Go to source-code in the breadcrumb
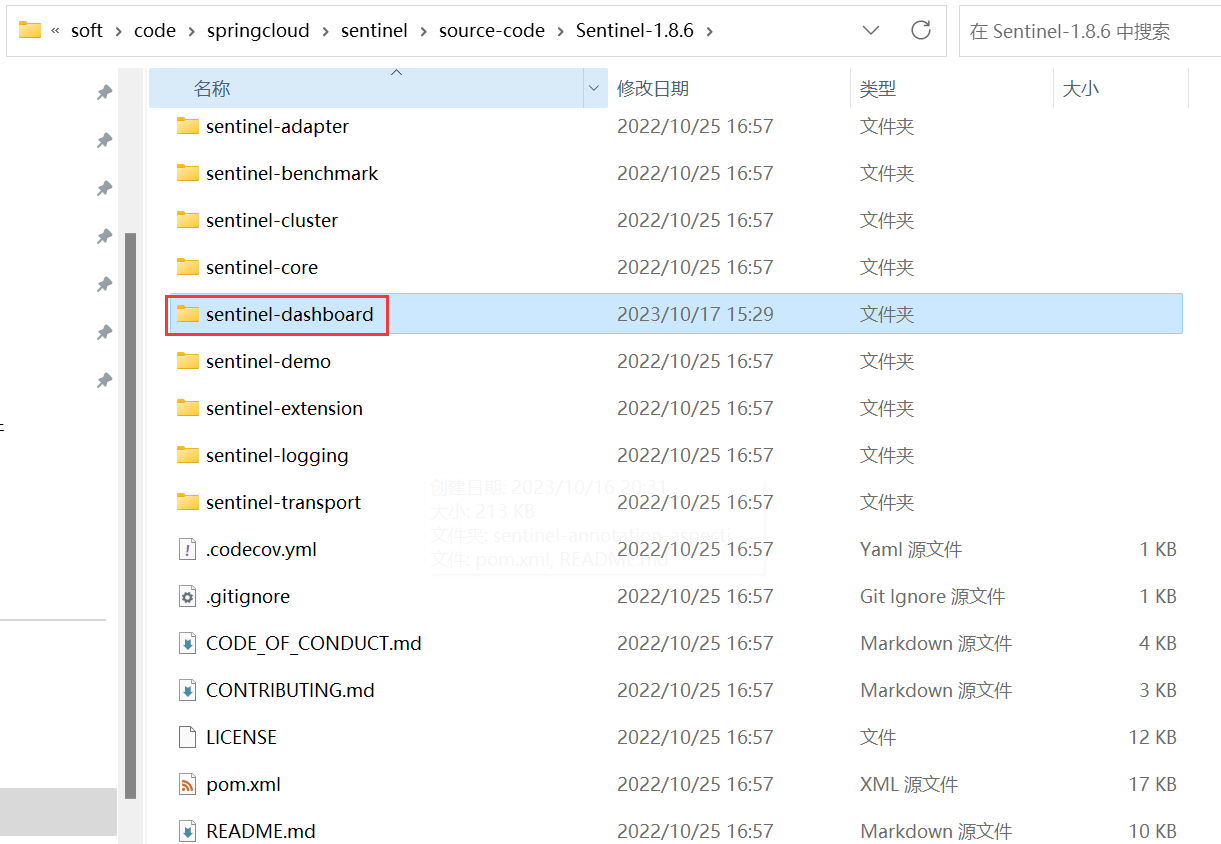1221x844 pixels. pos(492,31)
